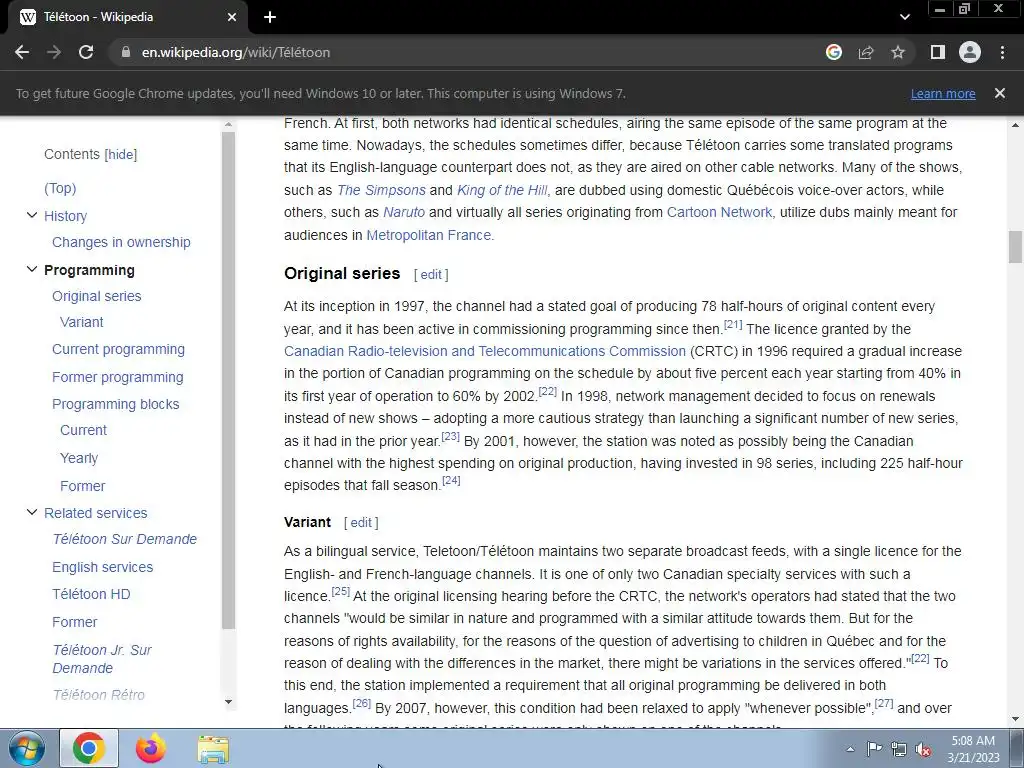Jump to Current under Programming blocks
Image resolution: width=1024 pixels, height=768 pixels.
click(84, 430)
